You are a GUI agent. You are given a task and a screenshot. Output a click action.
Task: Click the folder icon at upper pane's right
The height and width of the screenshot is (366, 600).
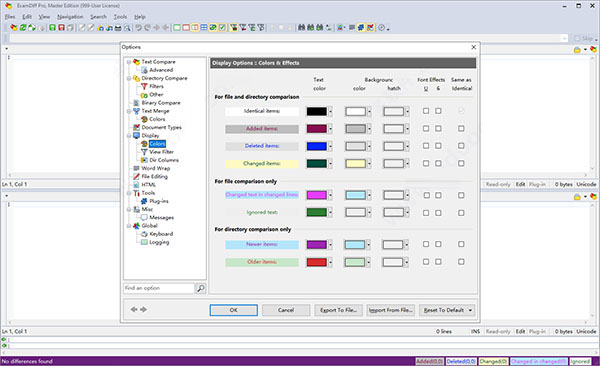coord(577,50)
